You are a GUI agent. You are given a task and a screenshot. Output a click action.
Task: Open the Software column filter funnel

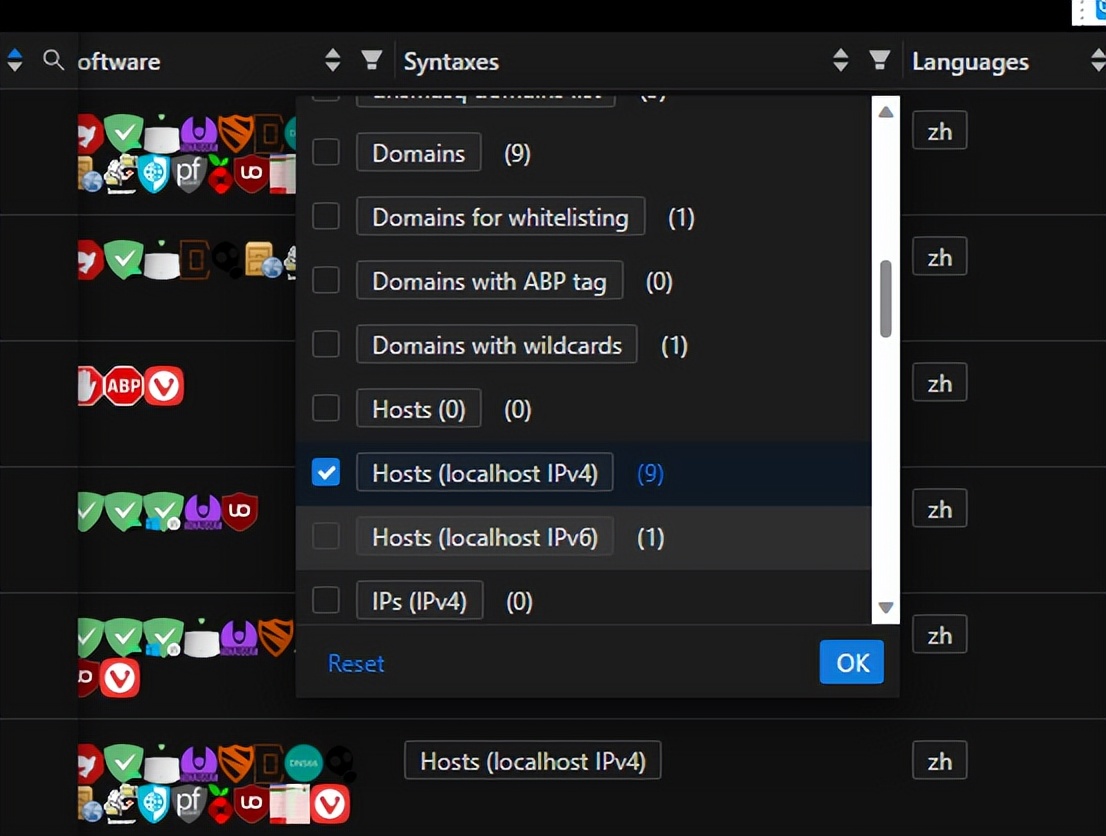pos(372,61)
